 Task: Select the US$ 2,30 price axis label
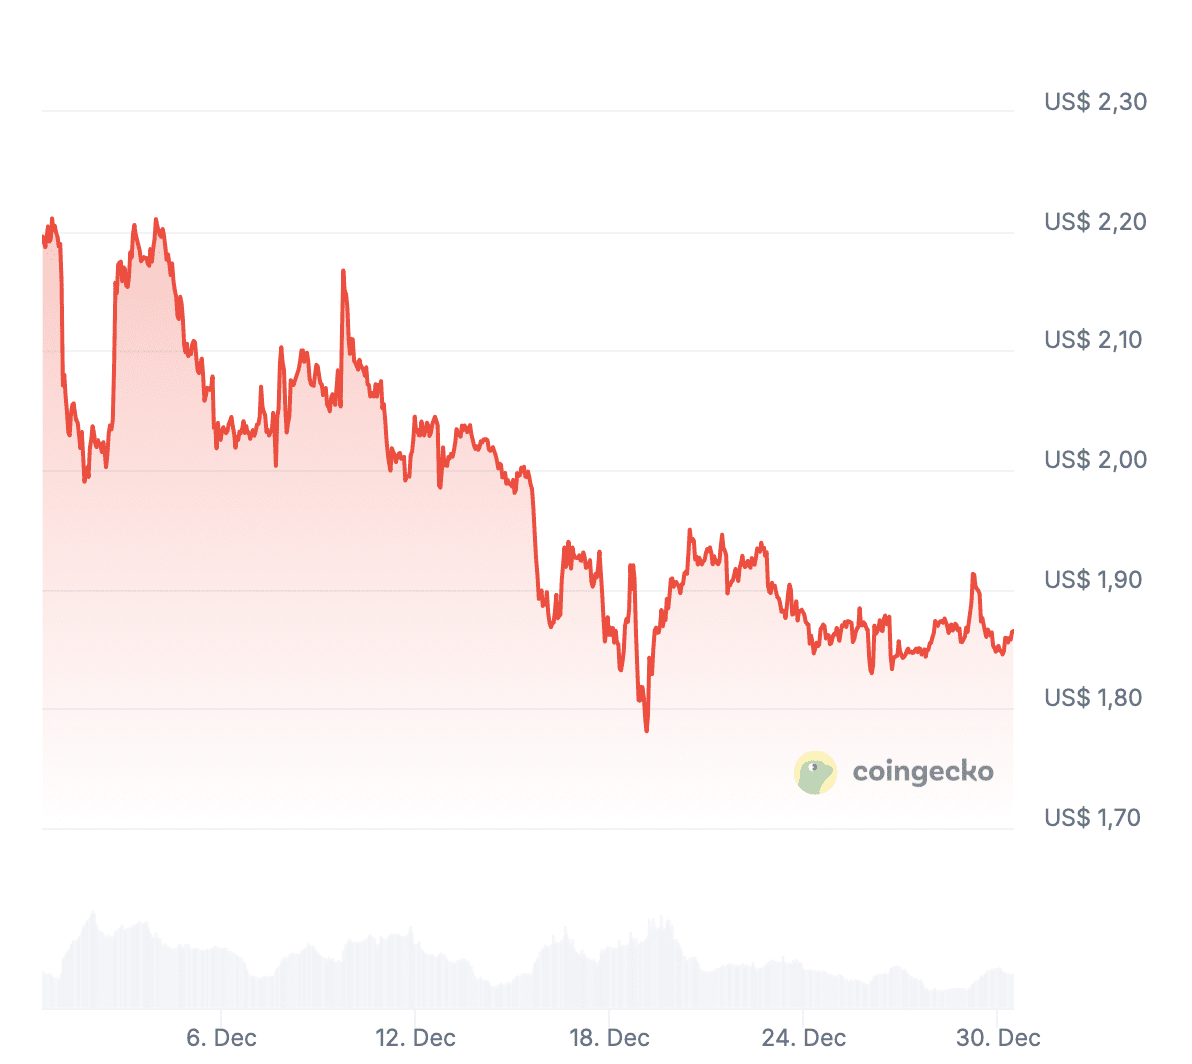click(x=1095, y=102)
